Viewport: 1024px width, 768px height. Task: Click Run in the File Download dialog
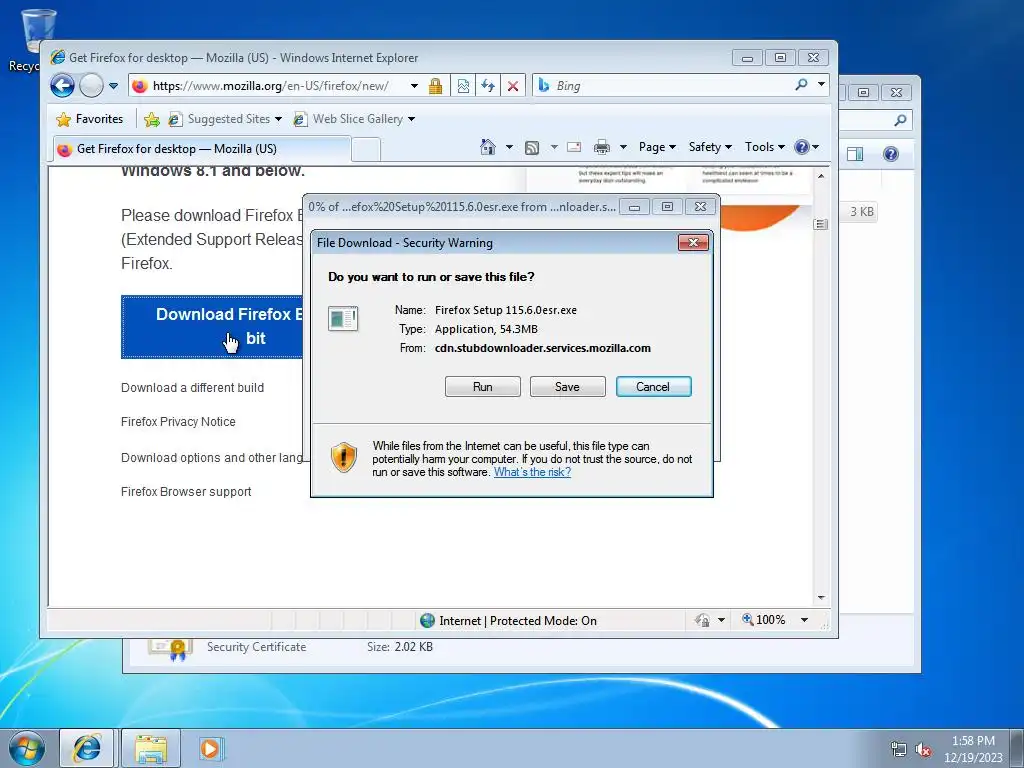(483, 387)
